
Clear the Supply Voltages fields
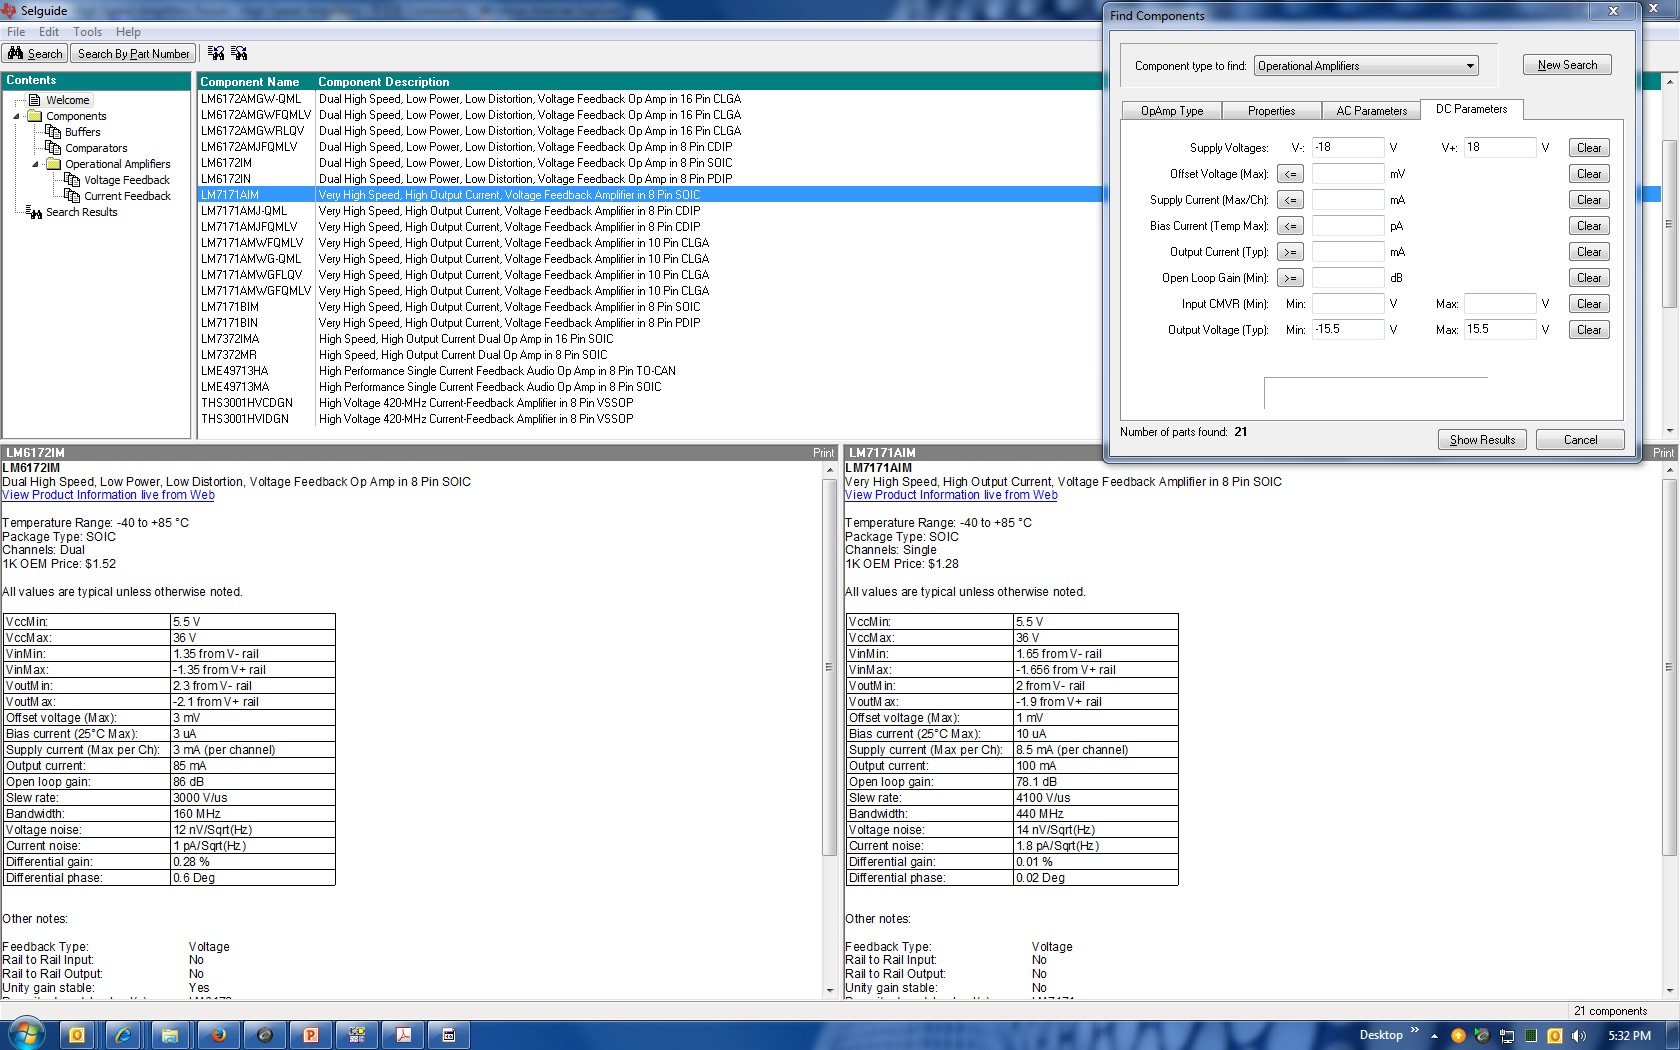(x=1589, y=148)
